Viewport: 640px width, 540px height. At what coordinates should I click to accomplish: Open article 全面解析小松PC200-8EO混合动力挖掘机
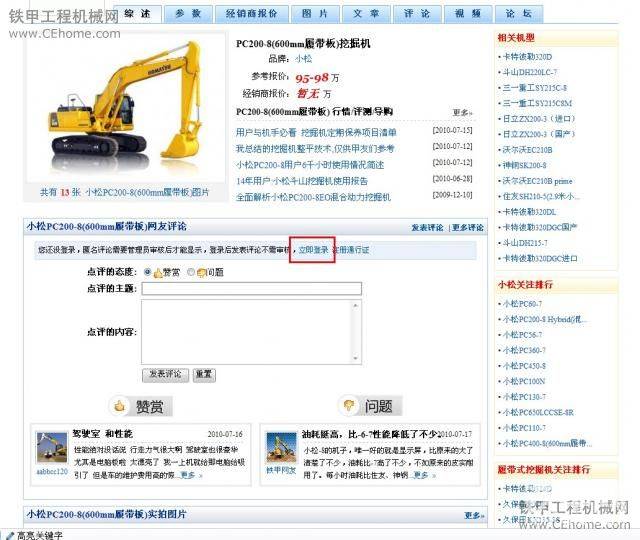[313, 197]
